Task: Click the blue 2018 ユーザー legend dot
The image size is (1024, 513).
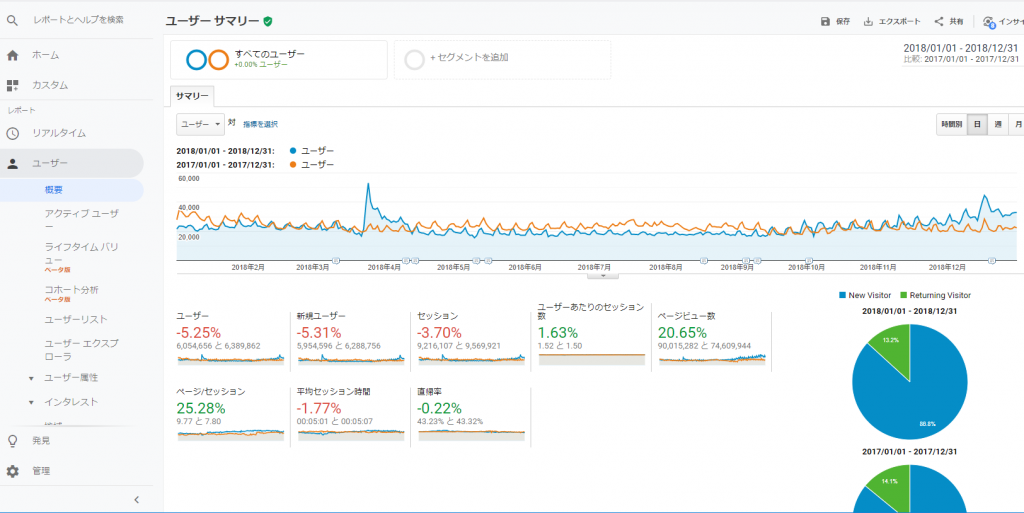Action: (292, 151)
